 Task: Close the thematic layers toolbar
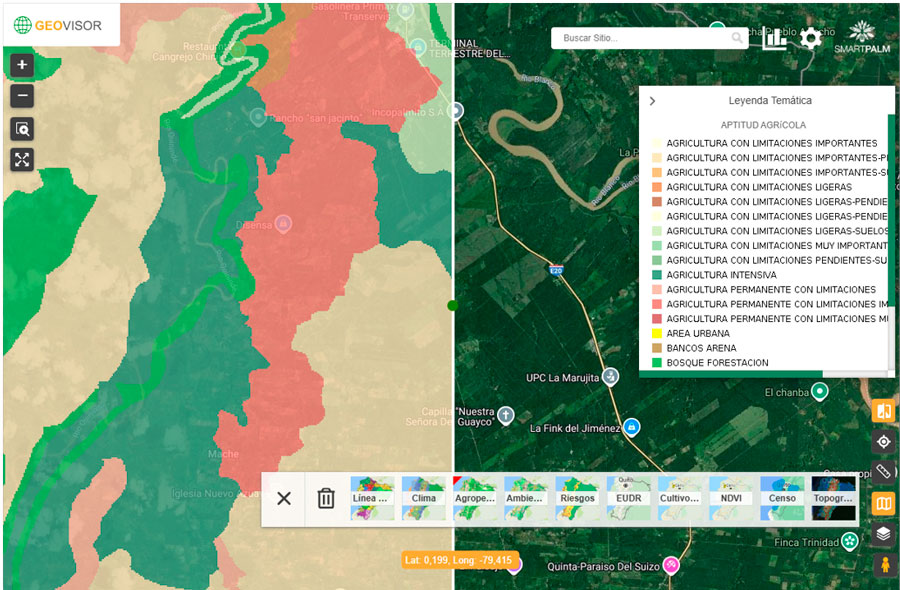click(x=284, y=498)
